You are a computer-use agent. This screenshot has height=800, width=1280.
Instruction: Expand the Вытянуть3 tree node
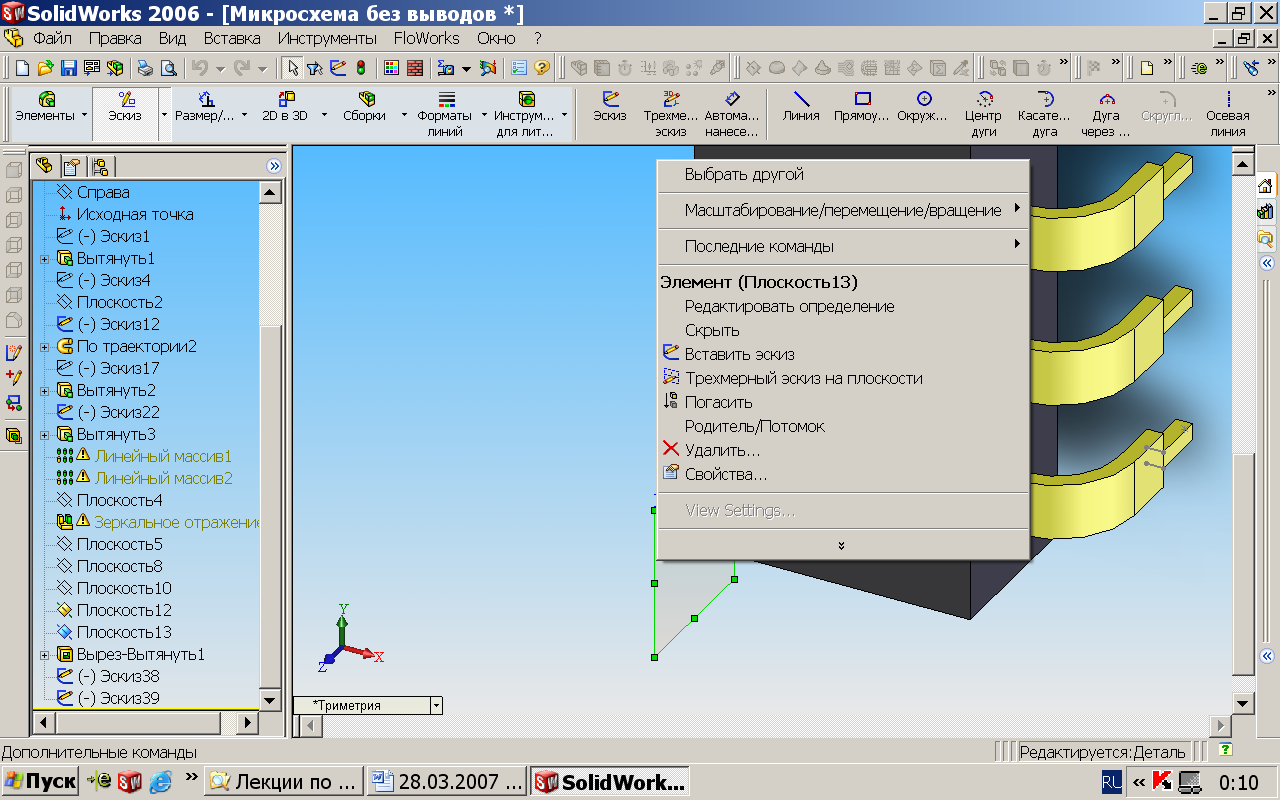pyautogui.click(x=44, y=435)
